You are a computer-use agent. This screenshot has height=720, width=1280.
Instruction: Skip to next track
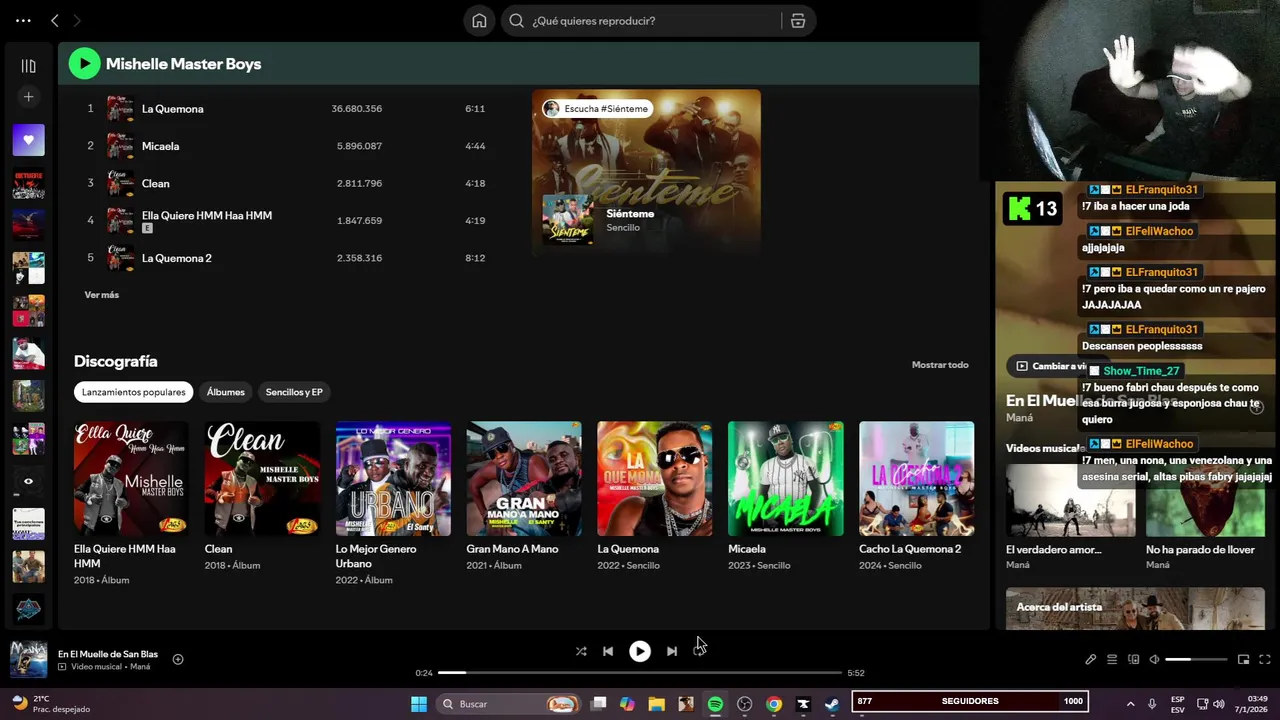pyautogui.click(x=672, y=651)
